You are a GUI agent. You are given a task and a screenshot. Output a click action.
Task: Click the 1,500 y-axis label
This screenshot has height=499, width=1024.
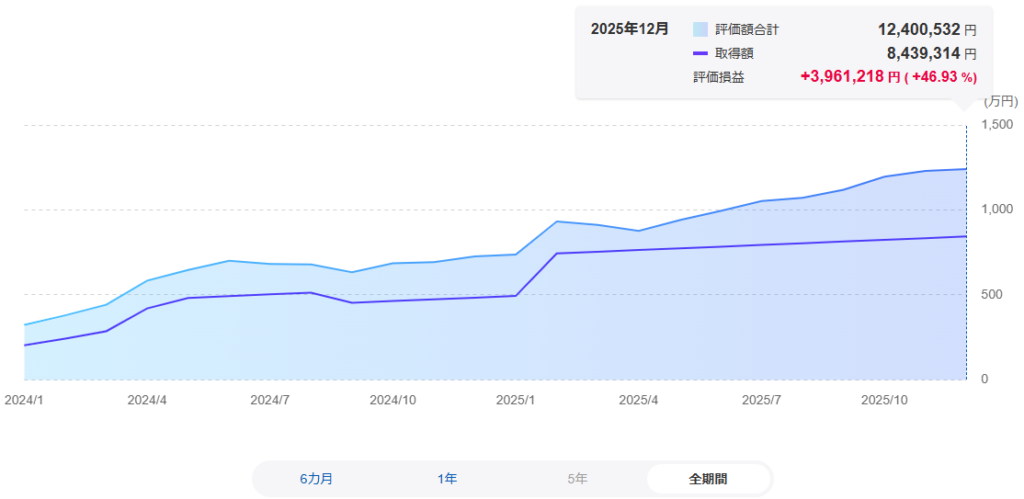point(999,124)
